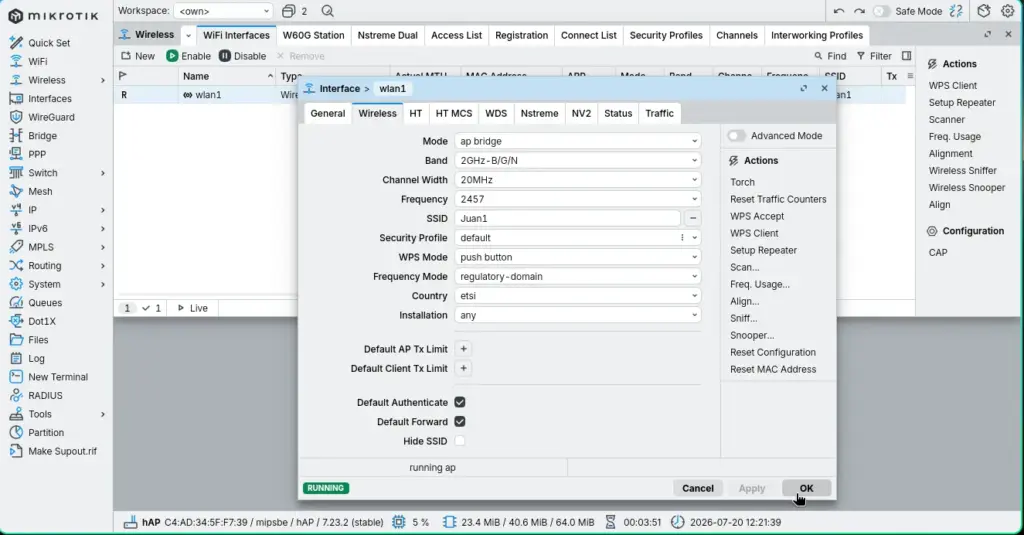The width and height of the screenshot is (1024, 535).
Task: Expand the Default AP Tx Limit field
Action: (463, 349)
